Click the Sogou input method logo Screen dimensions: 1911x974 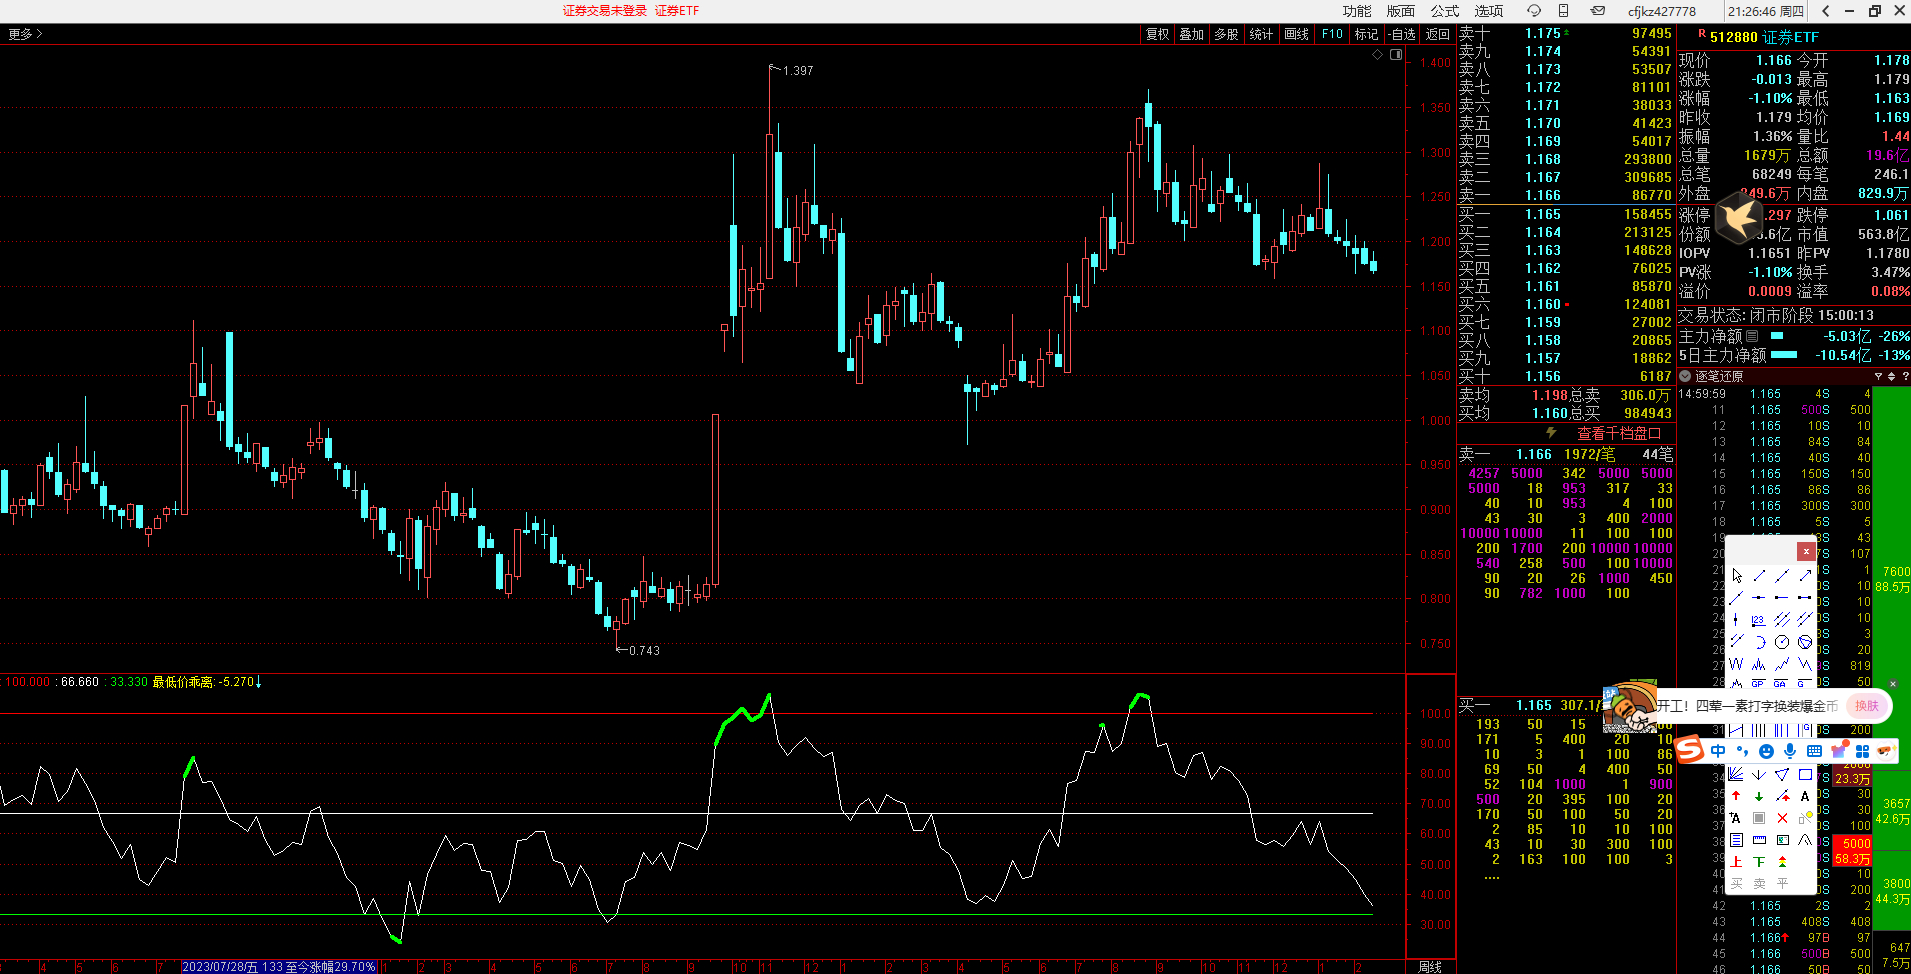coord(1690,750)
